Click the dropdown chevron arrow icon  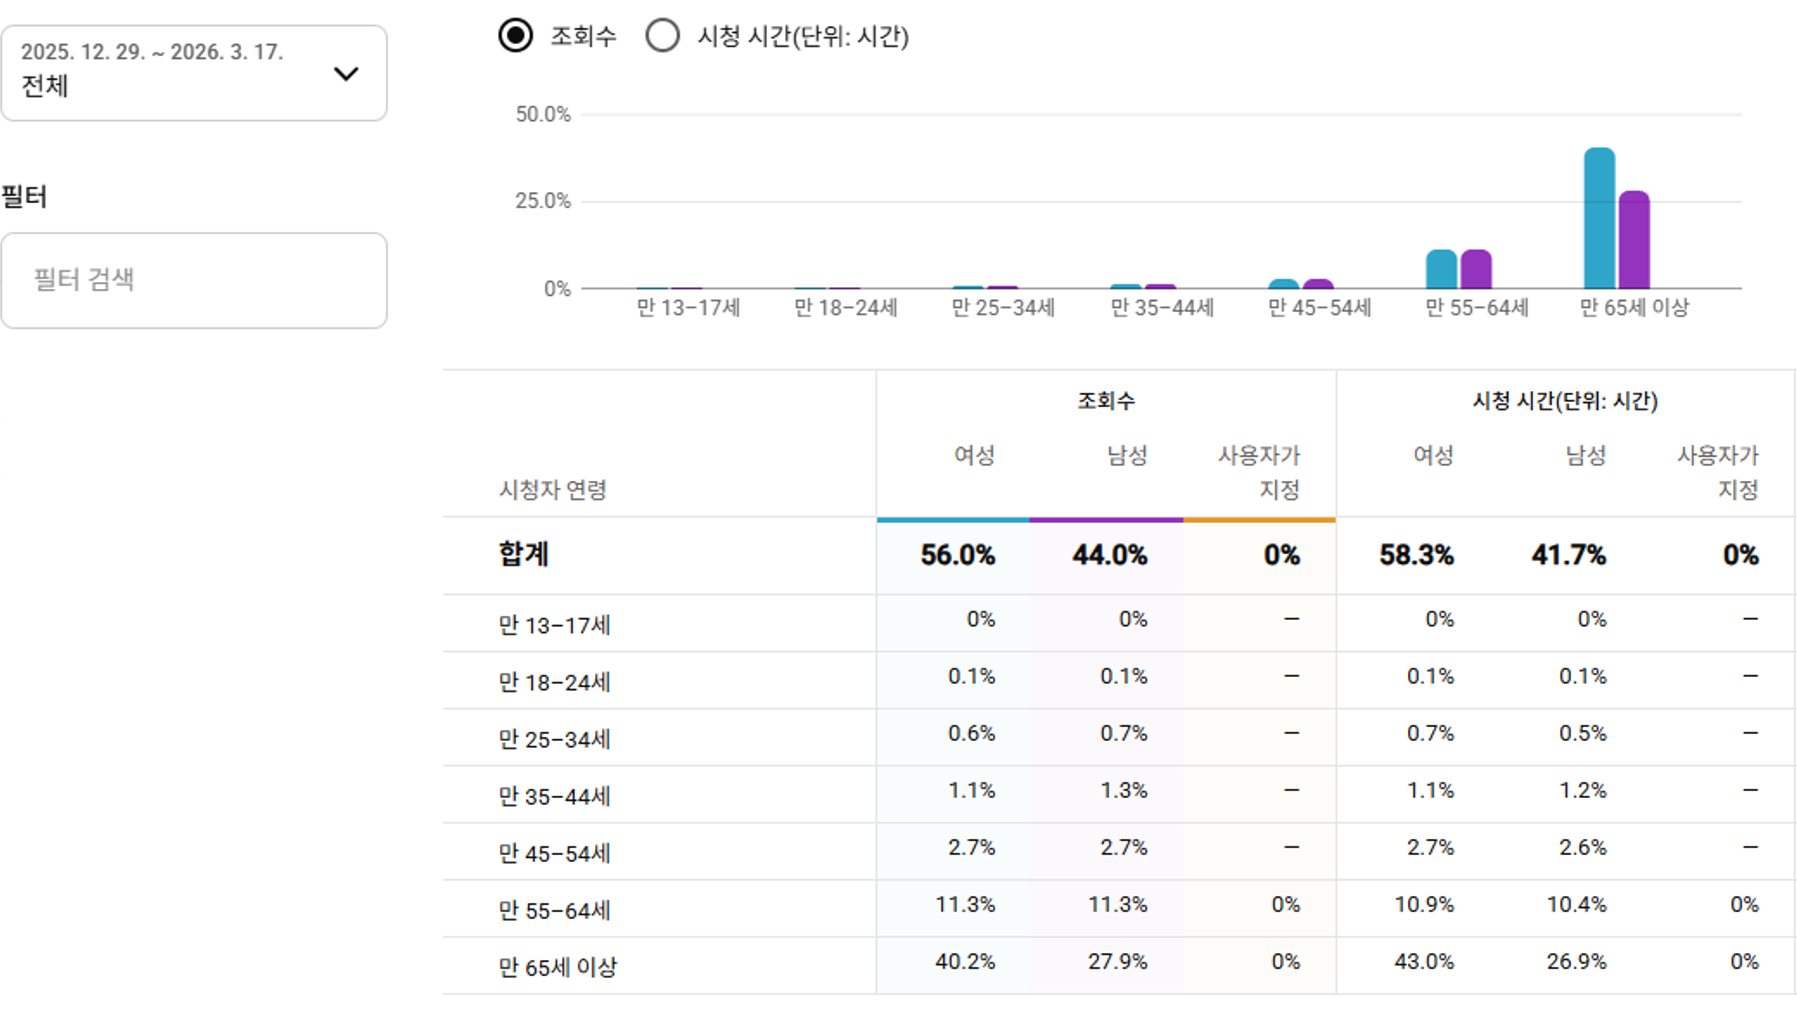[346, 74]
